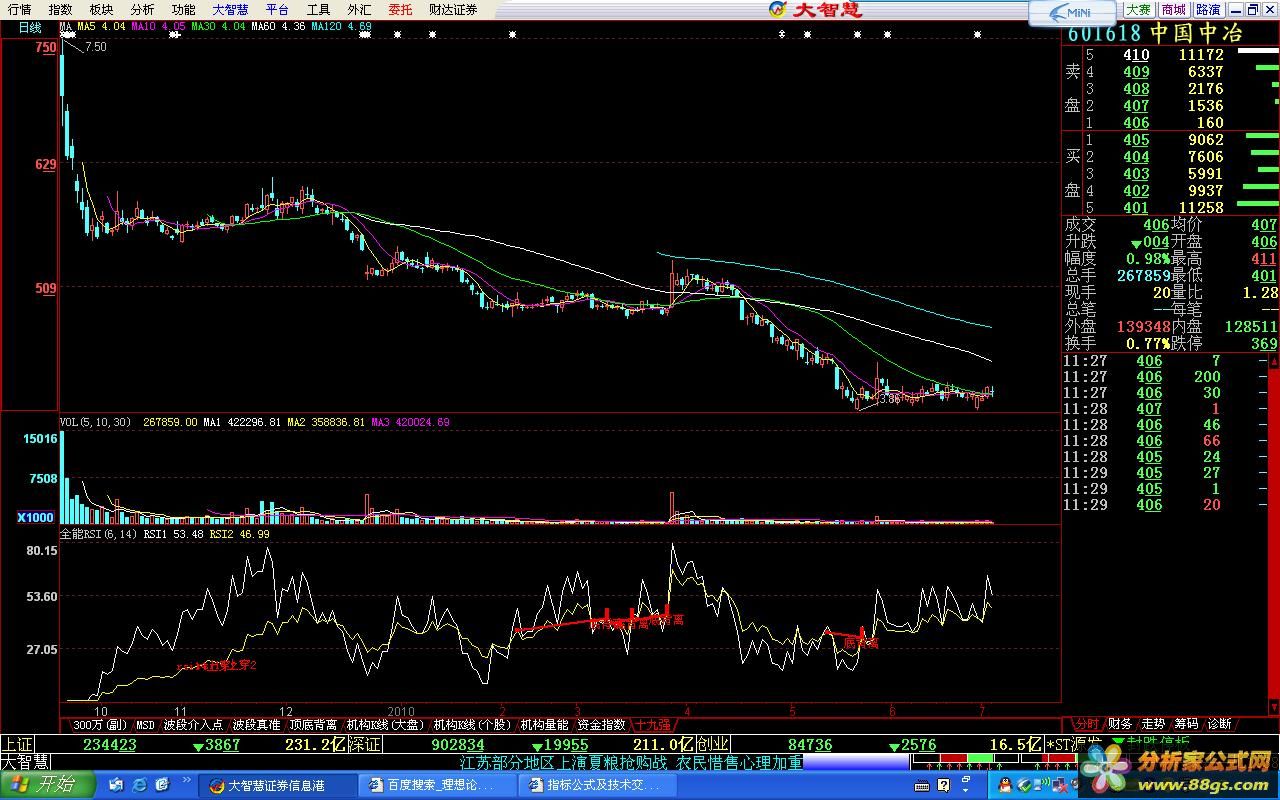Image resolution: width=1280 pixels, height=800 pixels.
Task: Click the 大智慧 status bar label
Action: 25,763
